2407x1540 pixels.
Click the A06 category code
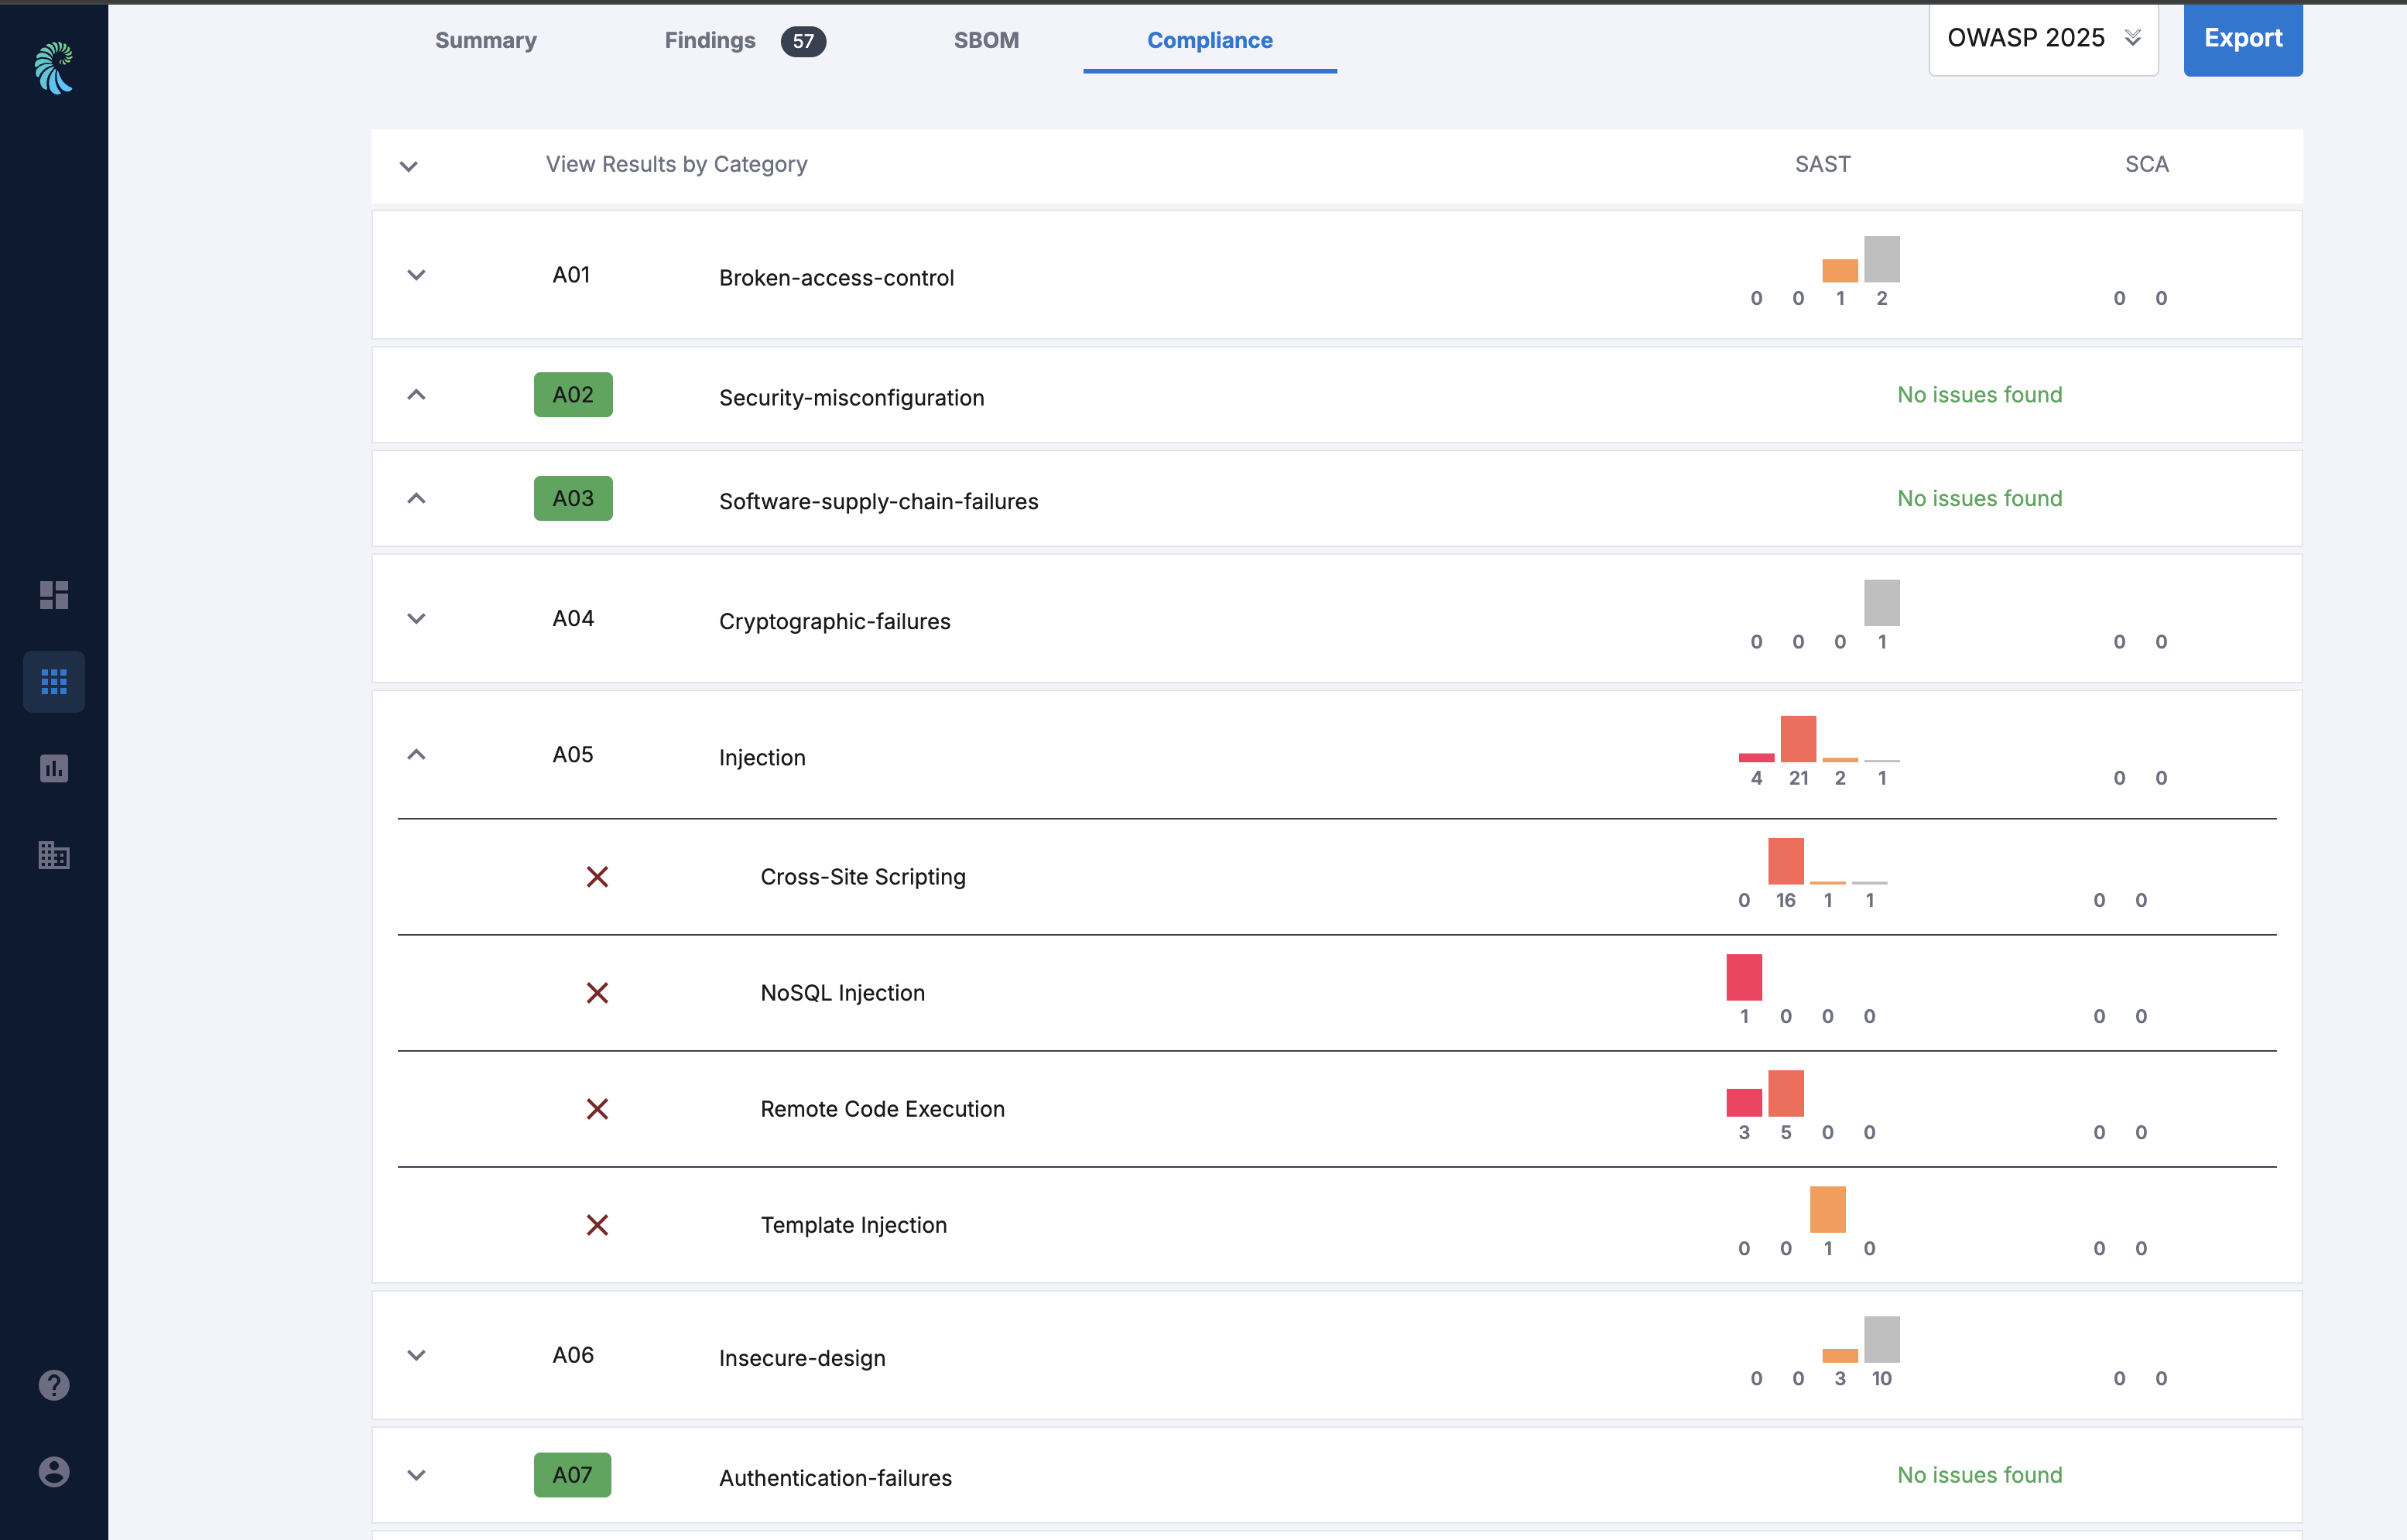point(573,1355)
